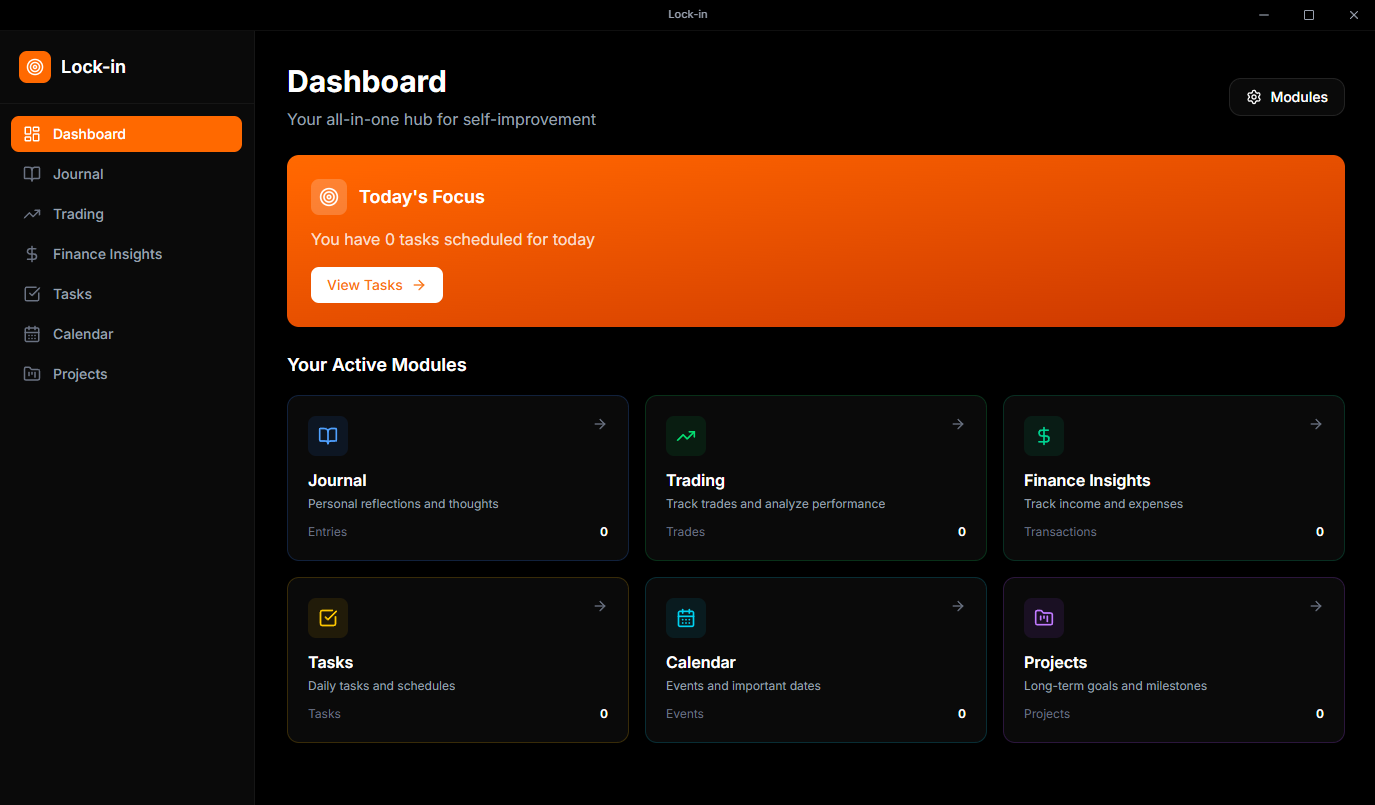
Task: Click the green Trading chart icon in card
Action: [686, 436]
